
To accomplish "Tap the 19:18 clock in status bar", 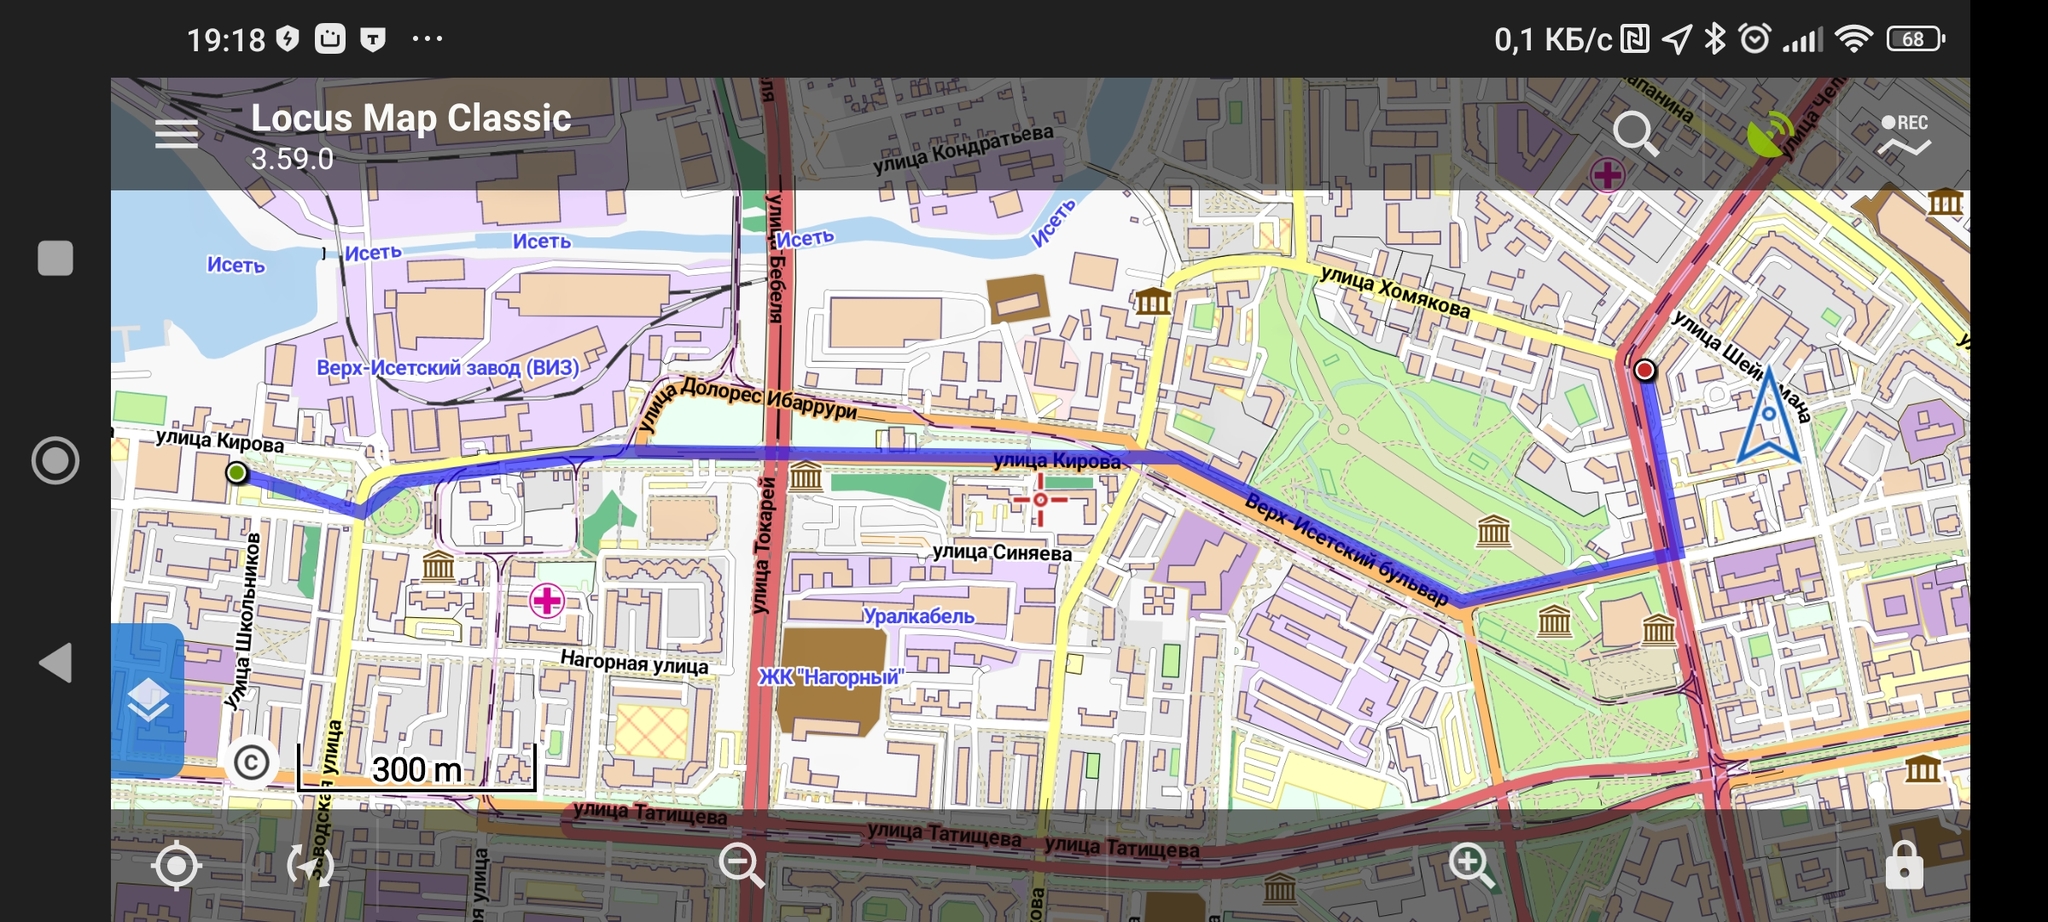I will [226, 40].
